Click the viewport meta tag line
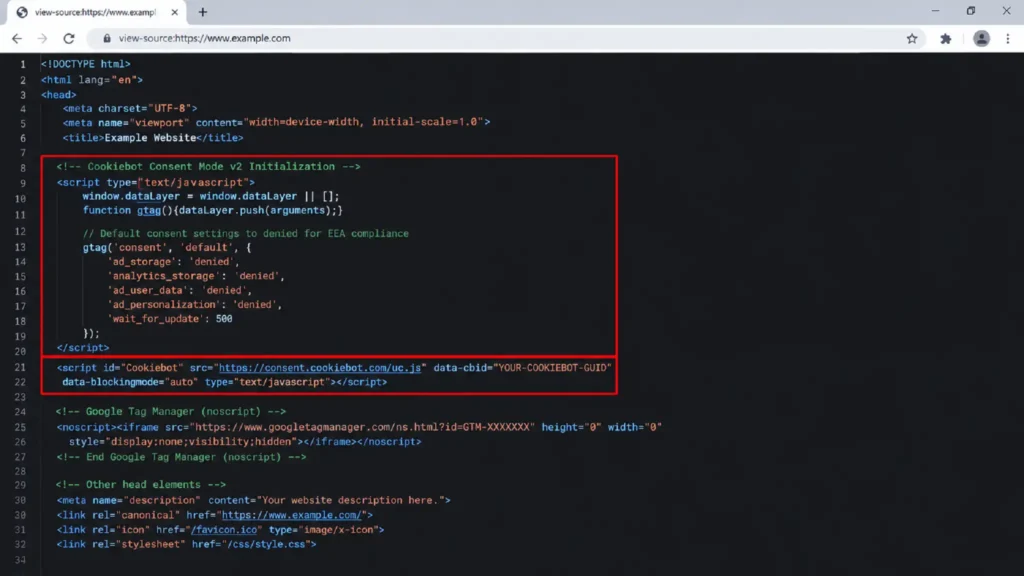This screenshot has width=1024, height=576. [276, 122]
